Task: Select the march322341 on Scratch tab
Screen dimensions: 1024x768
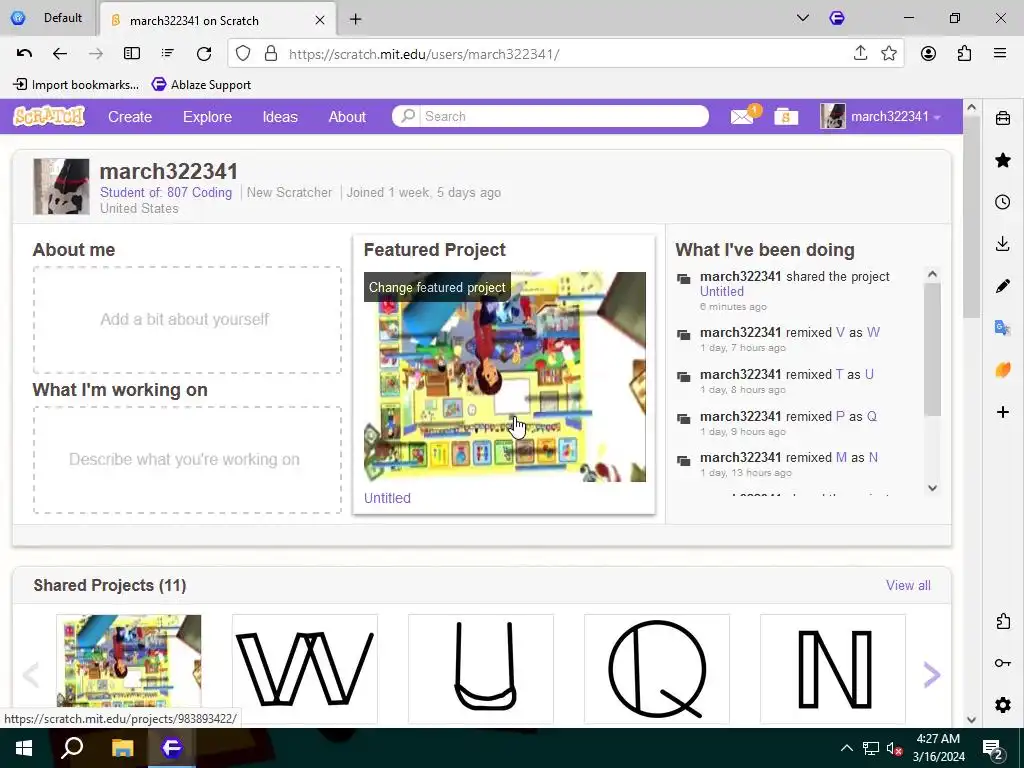Action: click(219, 20)
